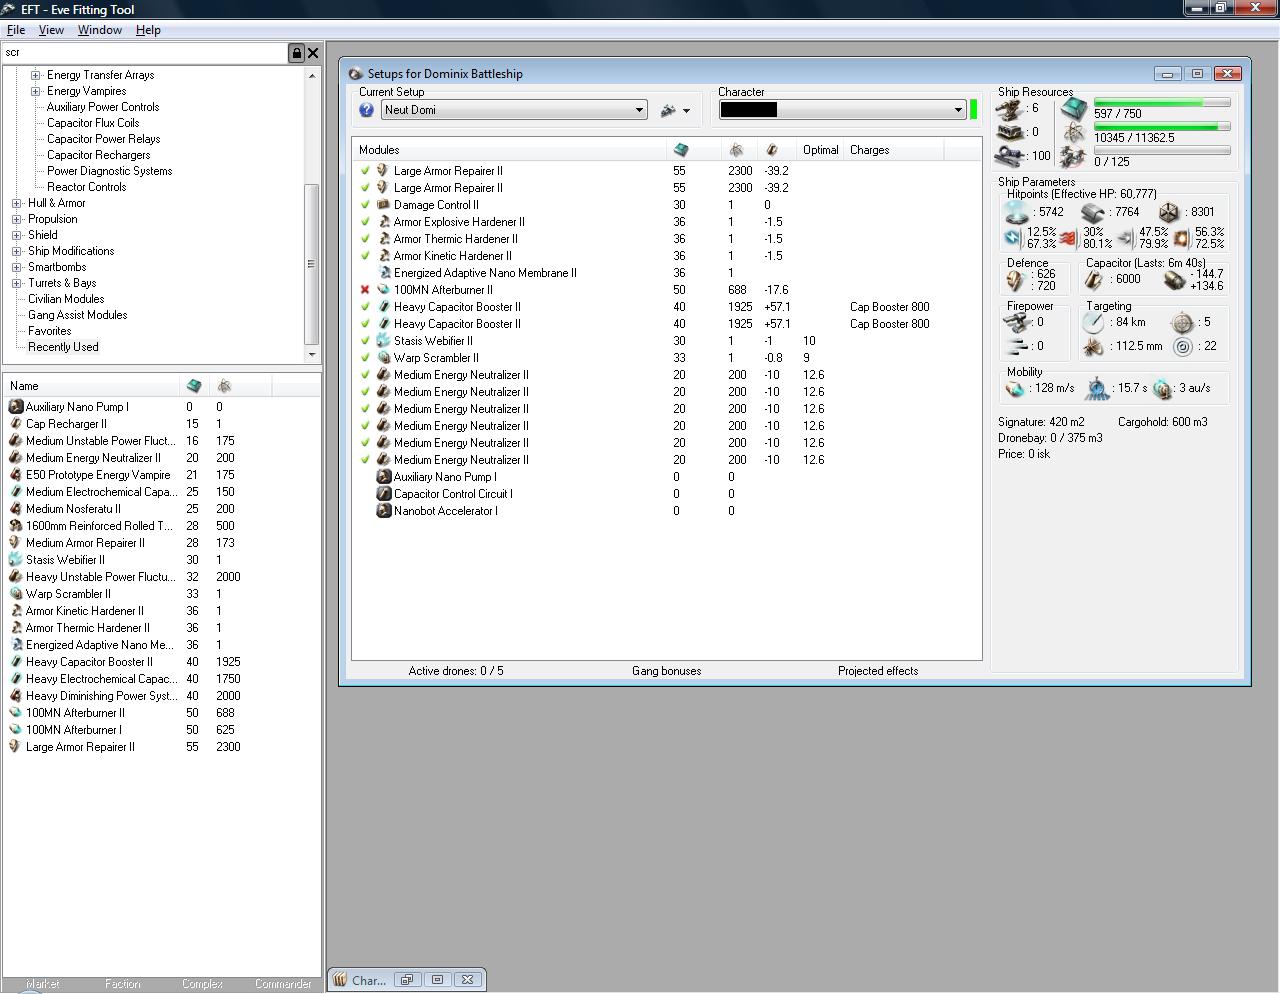Toggle the fitted Warp Scrambler II checkmark
The image size is (1280, 994).
click(x=365, y=358)
